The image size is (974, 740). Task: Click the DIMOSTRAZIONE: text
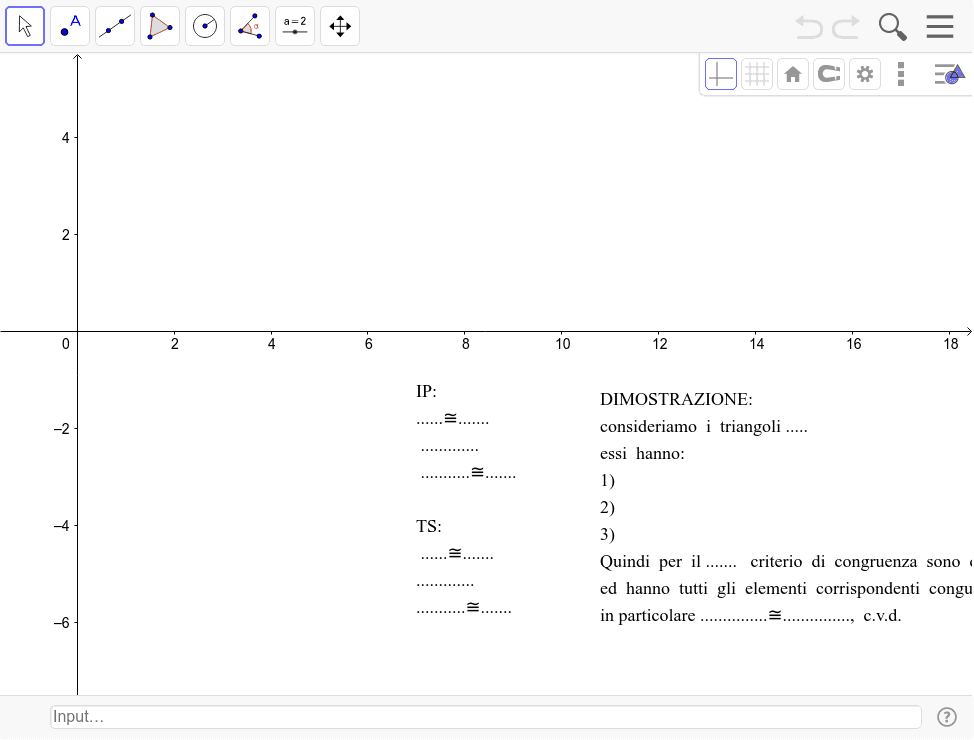point(676,400)
